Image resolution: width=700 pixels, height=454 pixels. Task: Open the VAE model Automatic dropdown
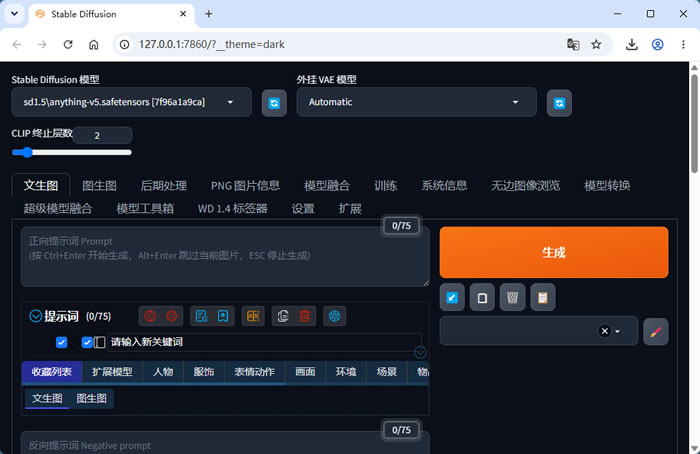click(416, 102)
